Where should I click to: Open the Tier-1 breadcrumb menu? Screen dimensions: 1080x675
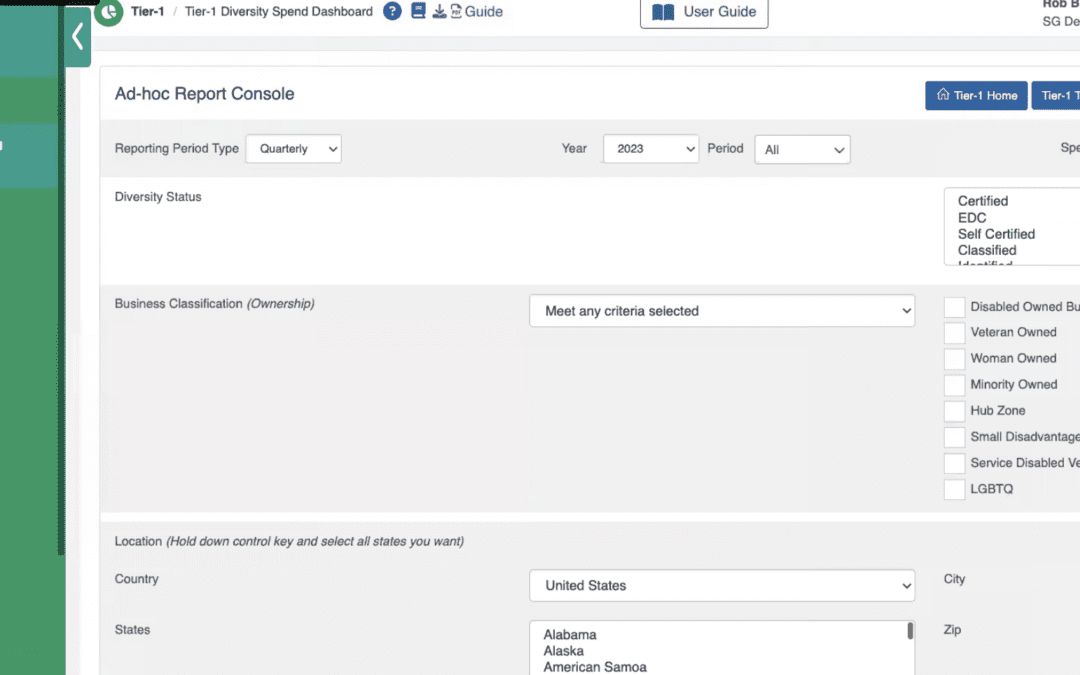coord(148,11)
